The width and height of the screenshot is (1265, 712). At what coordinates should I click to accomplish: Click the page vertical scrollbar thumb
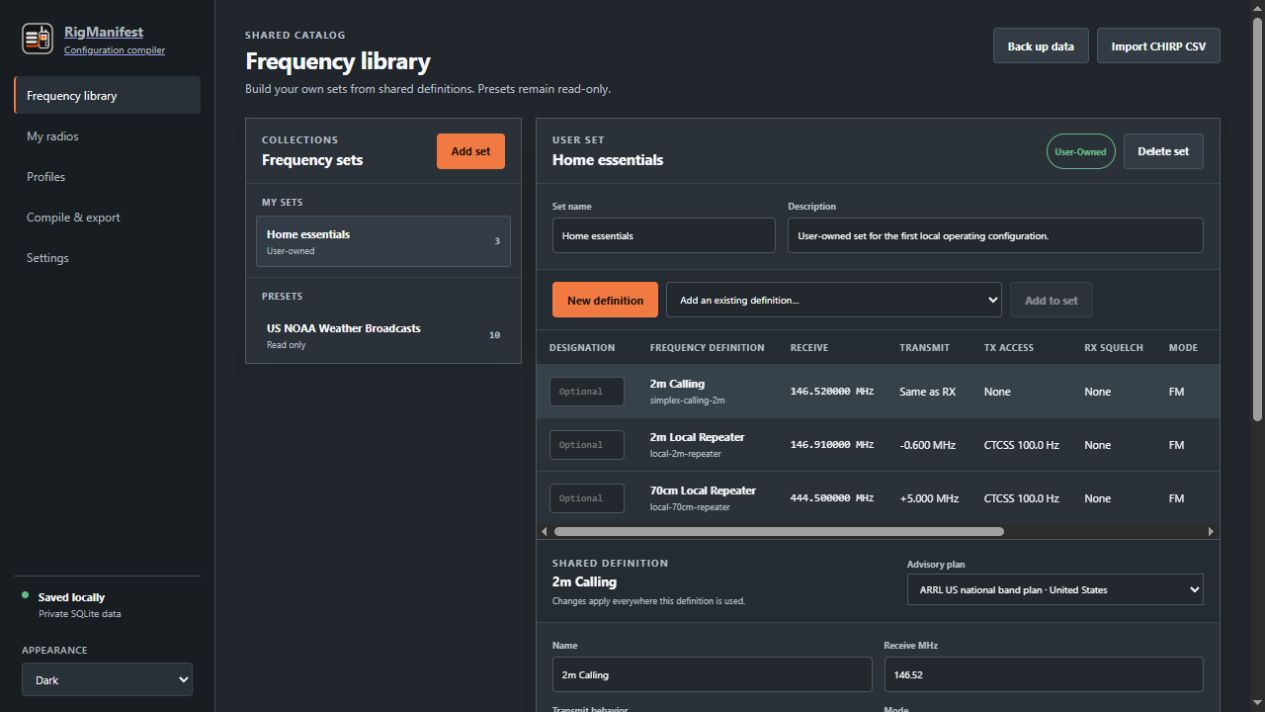click(x=1257, y=220)
